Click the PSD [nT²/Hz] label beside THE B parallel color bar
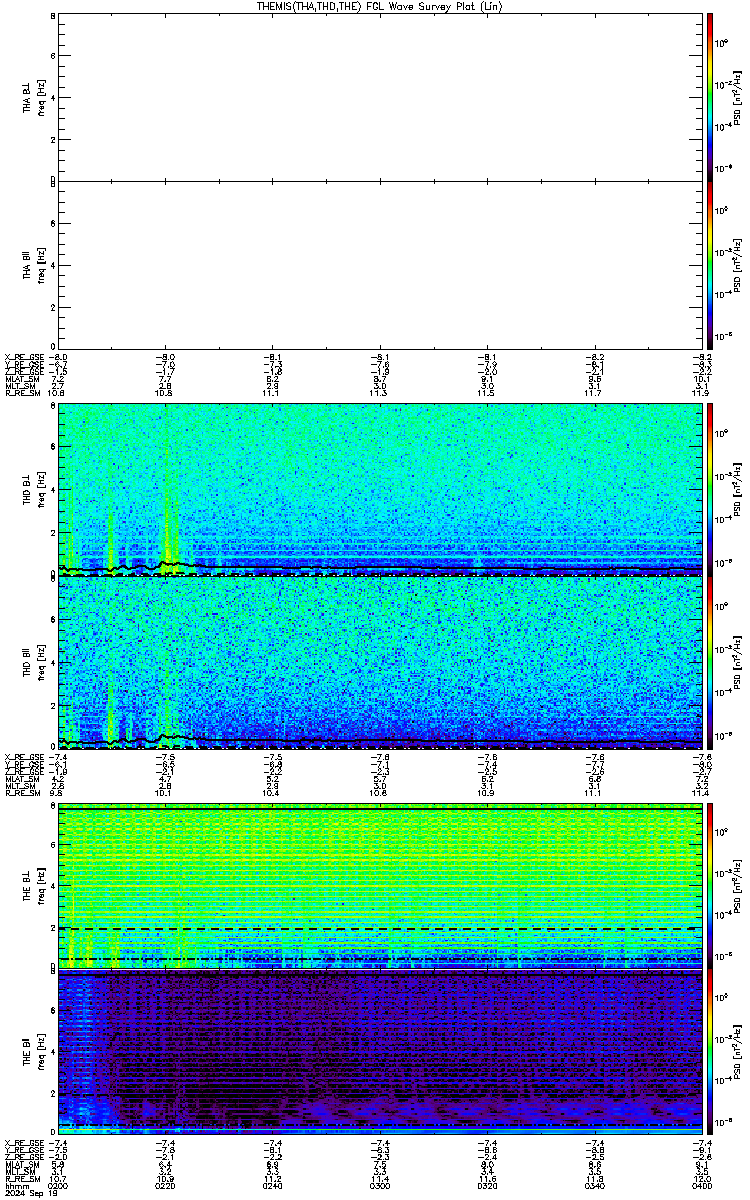 (737, 1053)
